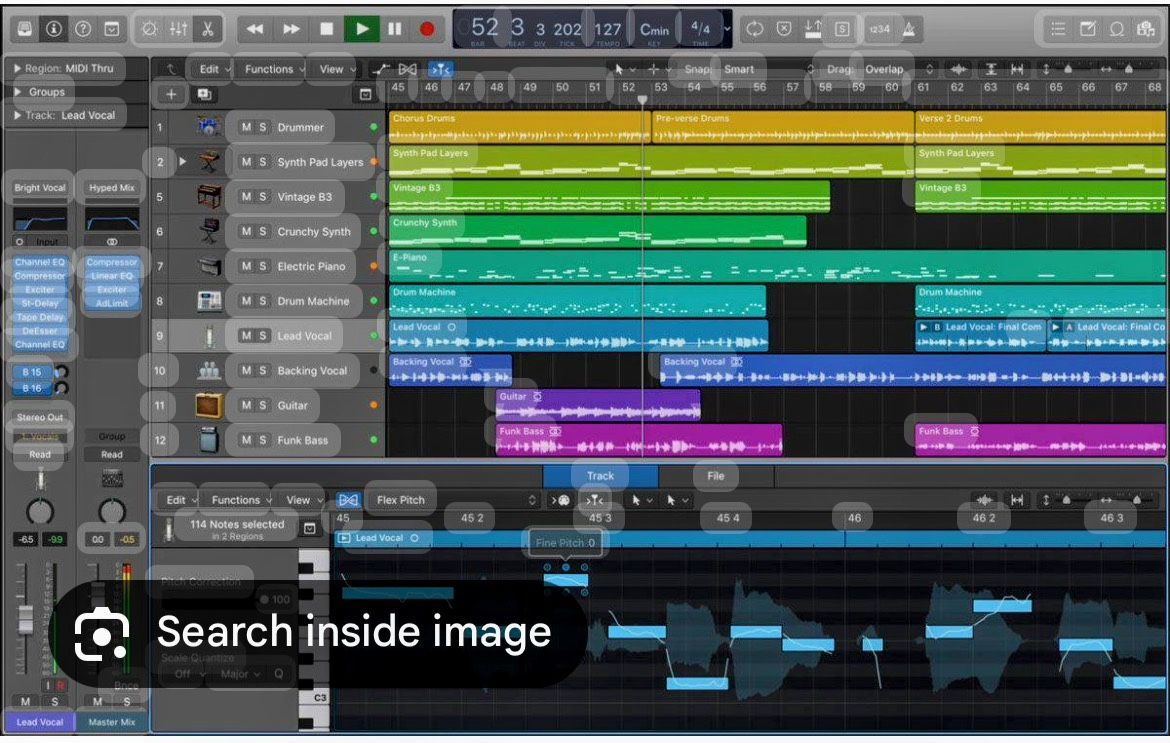Start playback with the green Play button

pyautogui.click(x=362, y=29)
